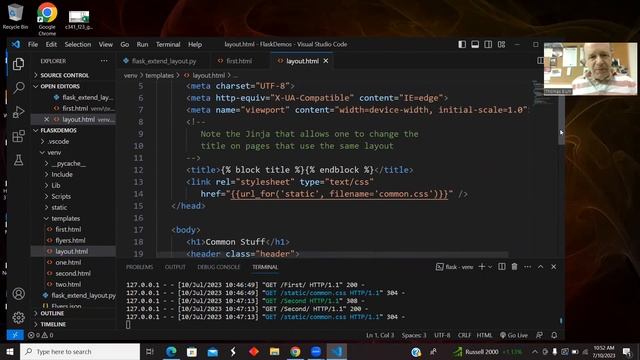Open the Accounts icon

(18, 293)
